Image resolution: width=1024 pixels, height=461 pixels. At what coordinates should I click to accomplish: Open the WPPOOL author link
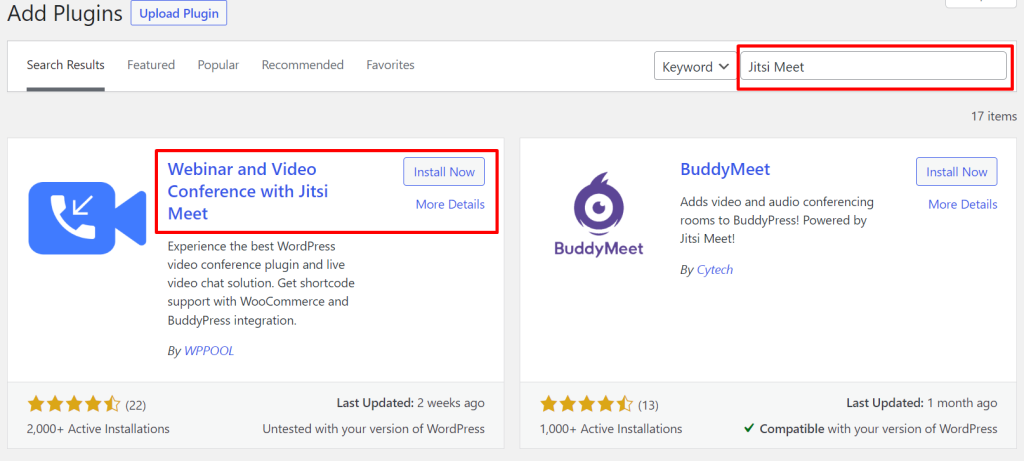click(x=209, y=351)
